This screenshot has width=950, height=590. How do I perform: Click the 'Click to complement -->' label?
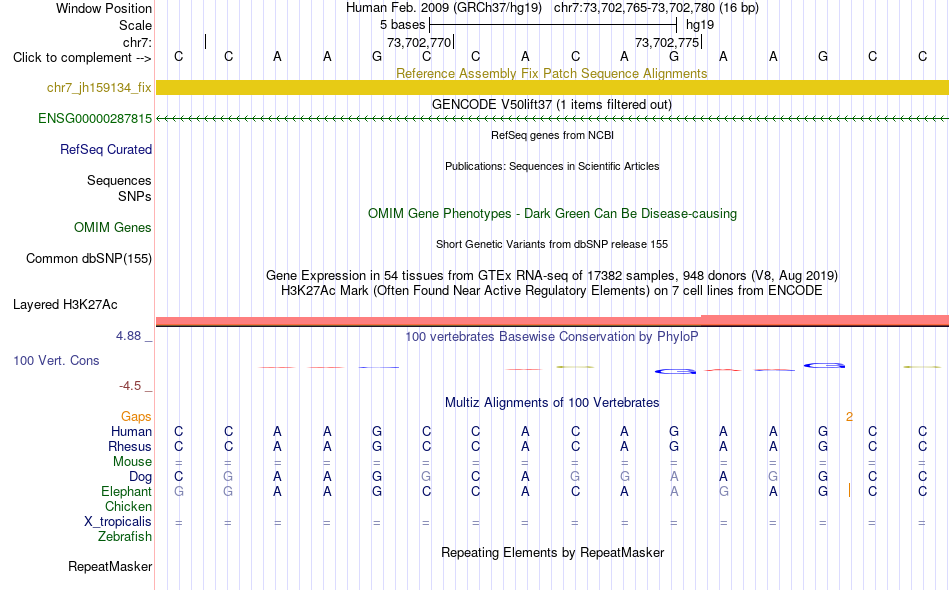(82, 58)
